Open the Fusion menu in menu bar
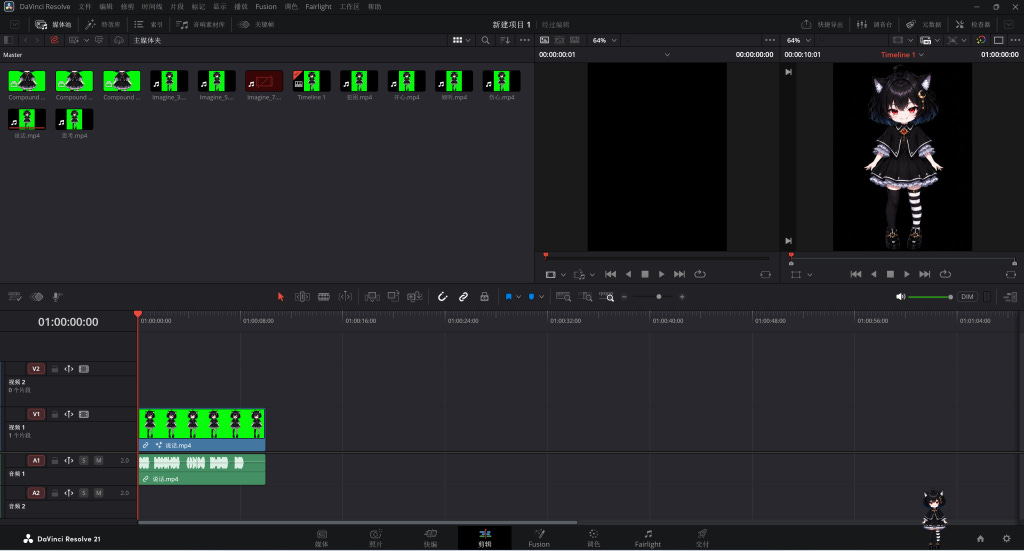Viewport: 1024px width, 551px height. click(266, 7)
